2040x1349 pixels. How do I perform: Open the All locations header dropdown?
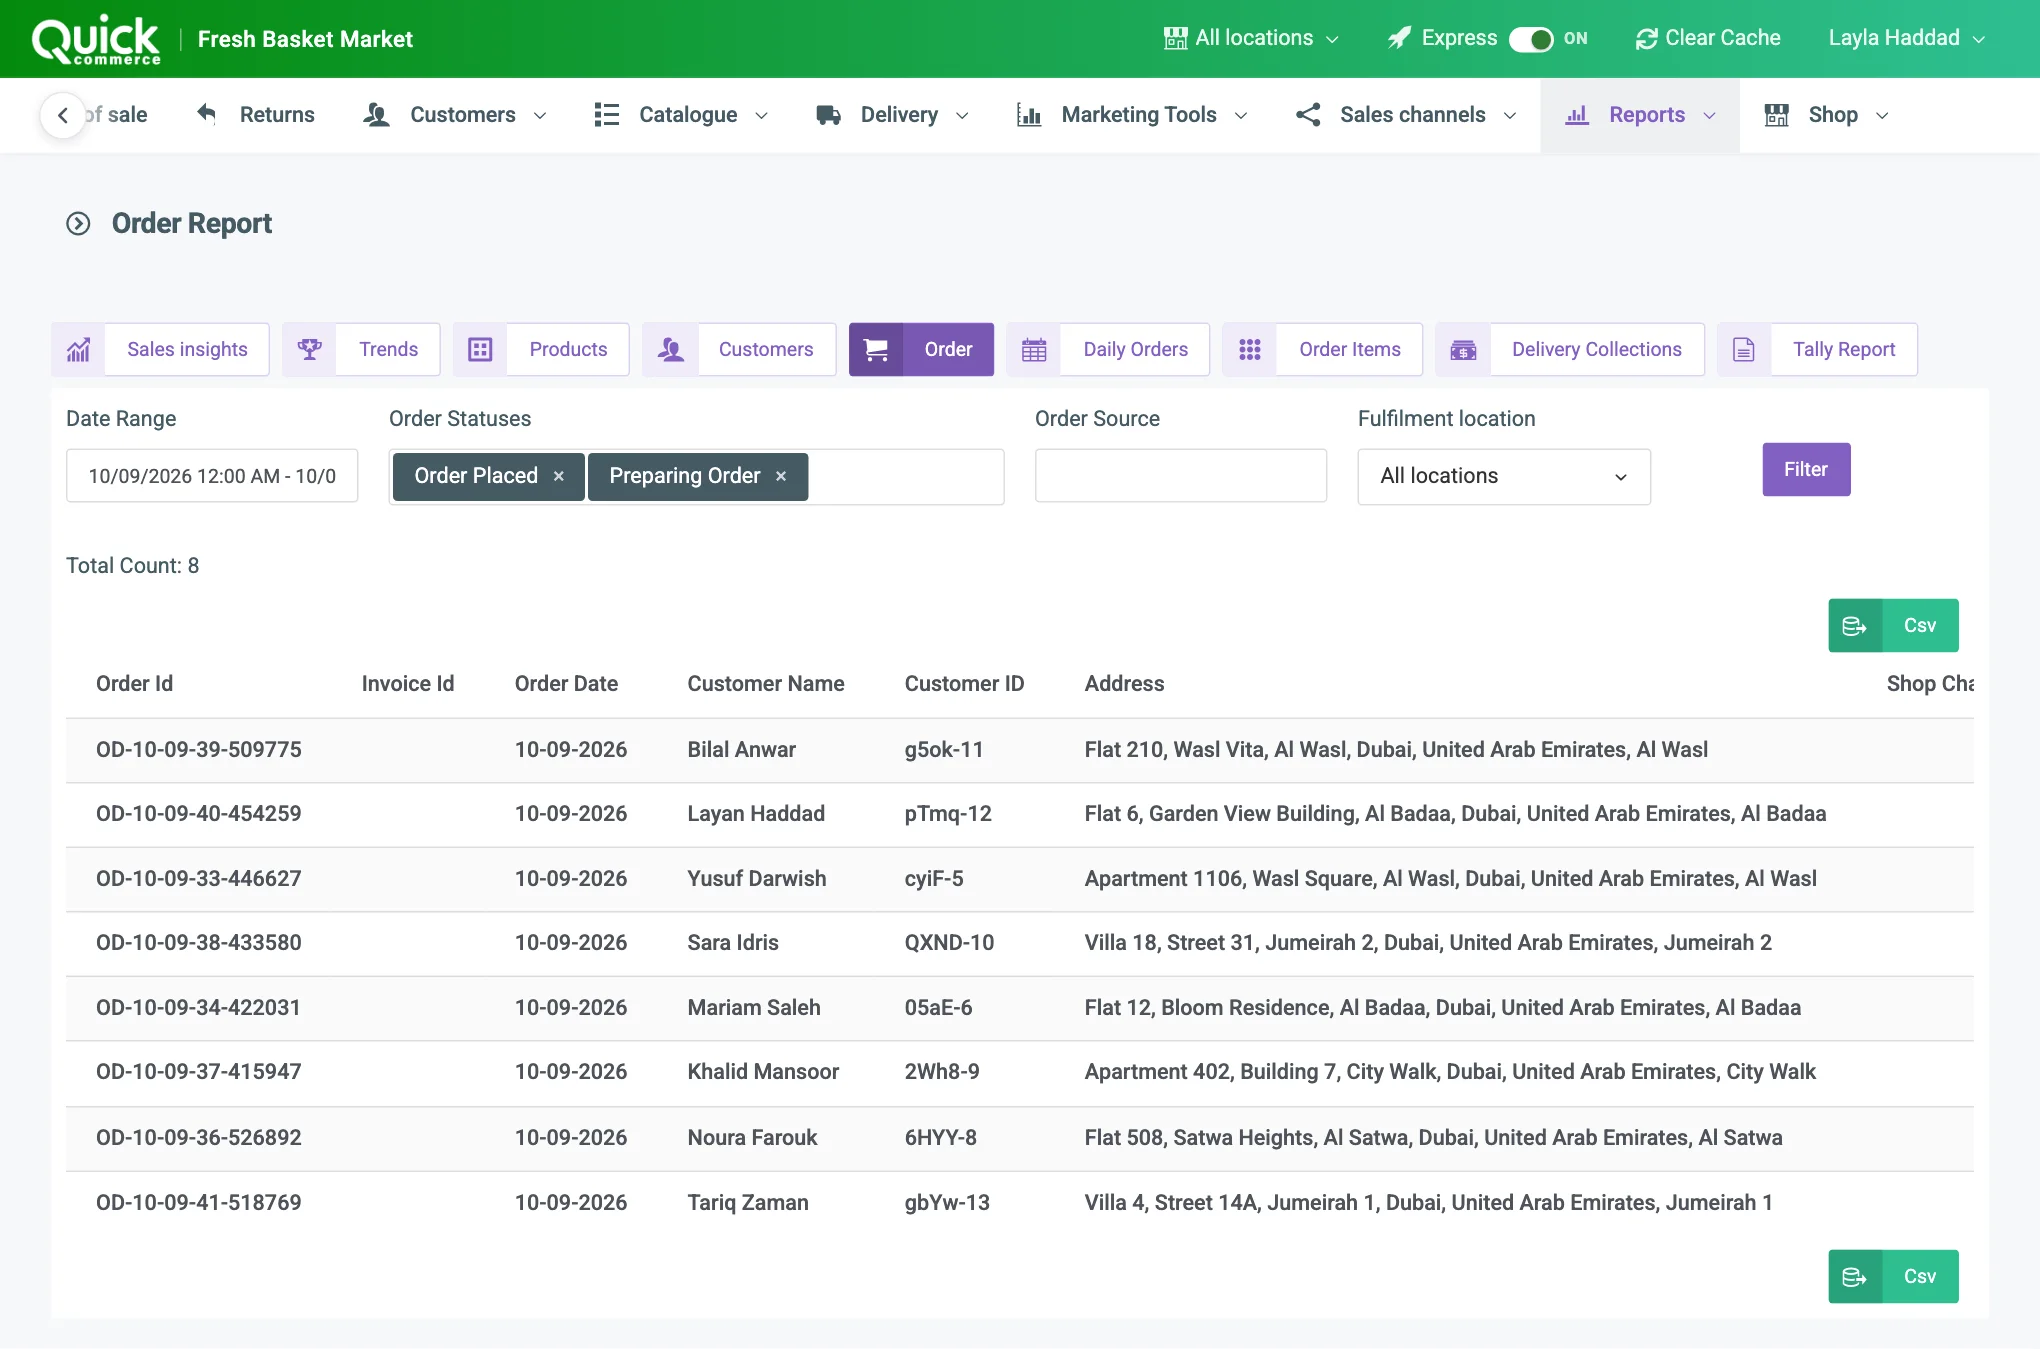point(1252,38)
